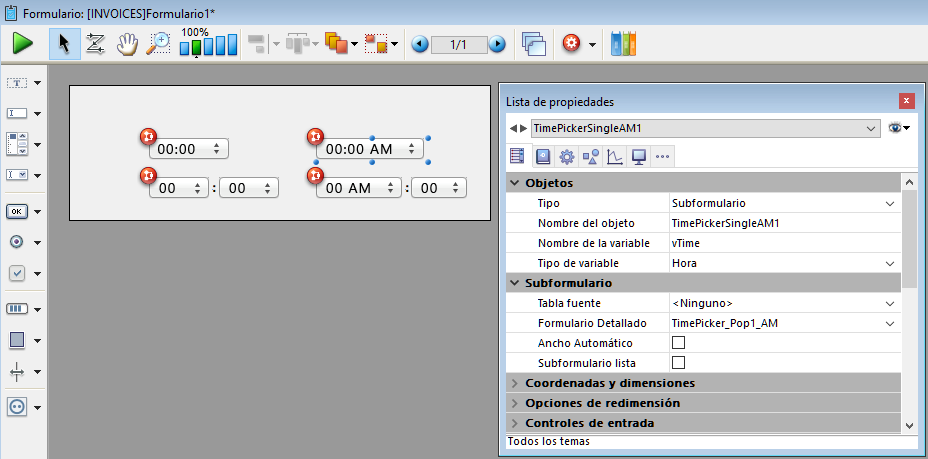Open the Formulario Detallado dropdown

pos(890,323)
